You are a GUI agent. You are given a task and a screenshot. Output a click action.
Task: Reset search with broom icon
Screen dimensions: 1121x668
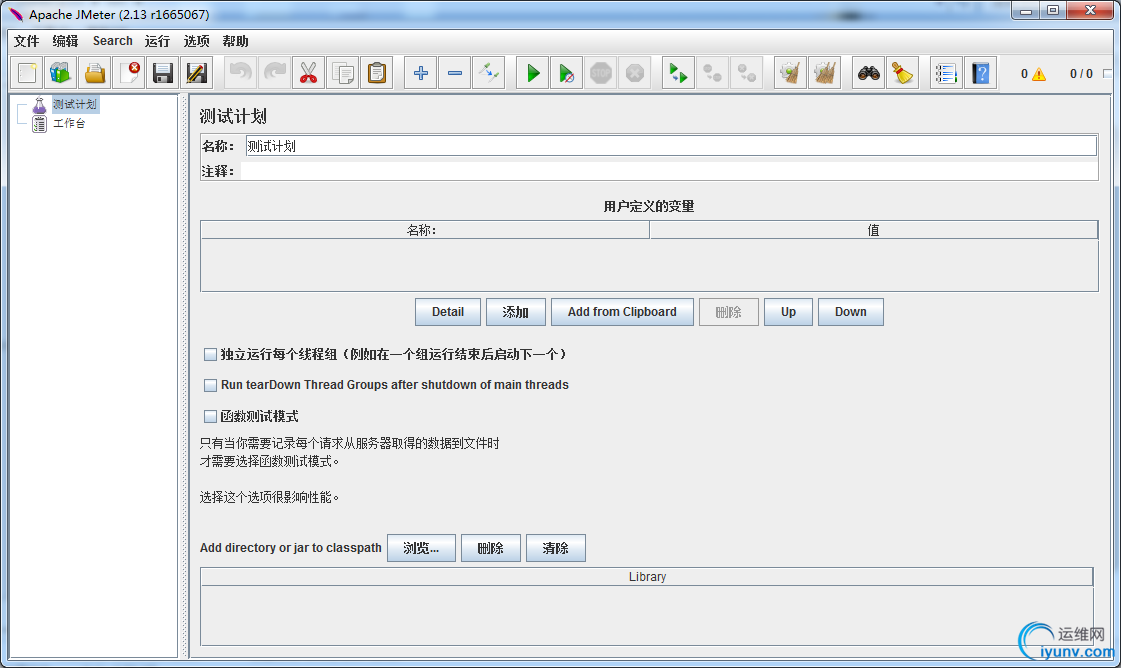click(902, 73)
